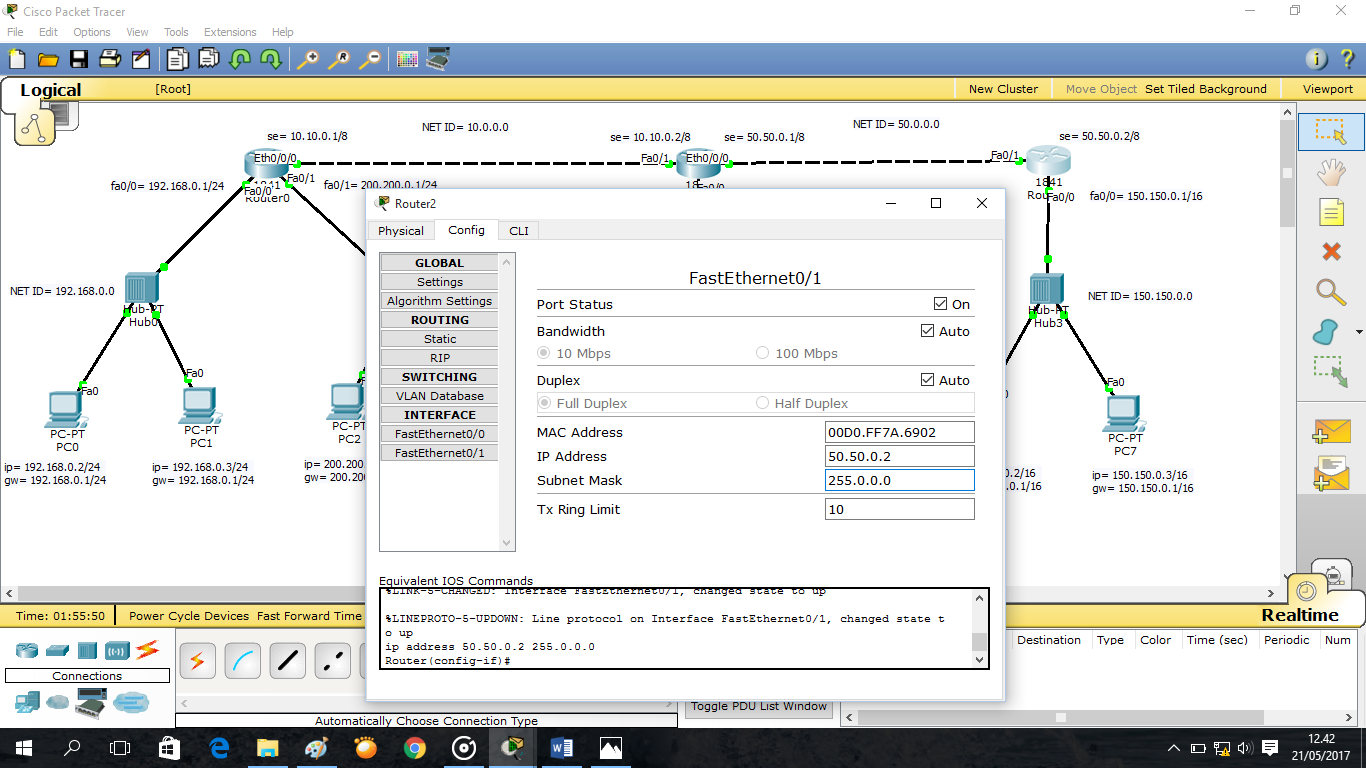Pick the copper cross-over cable
Image resolution: width=1366 pixels, height=768 pixels.
coord(333,660)
